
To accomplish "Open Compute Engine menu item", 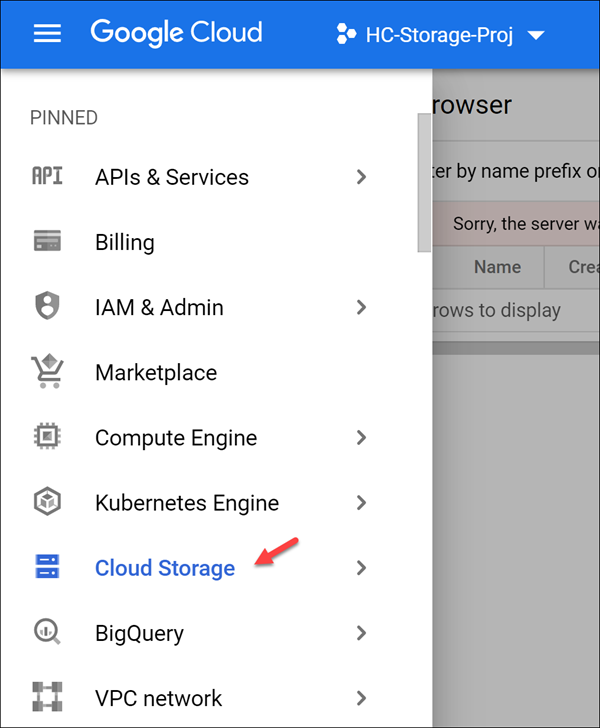I will [176, 438].
